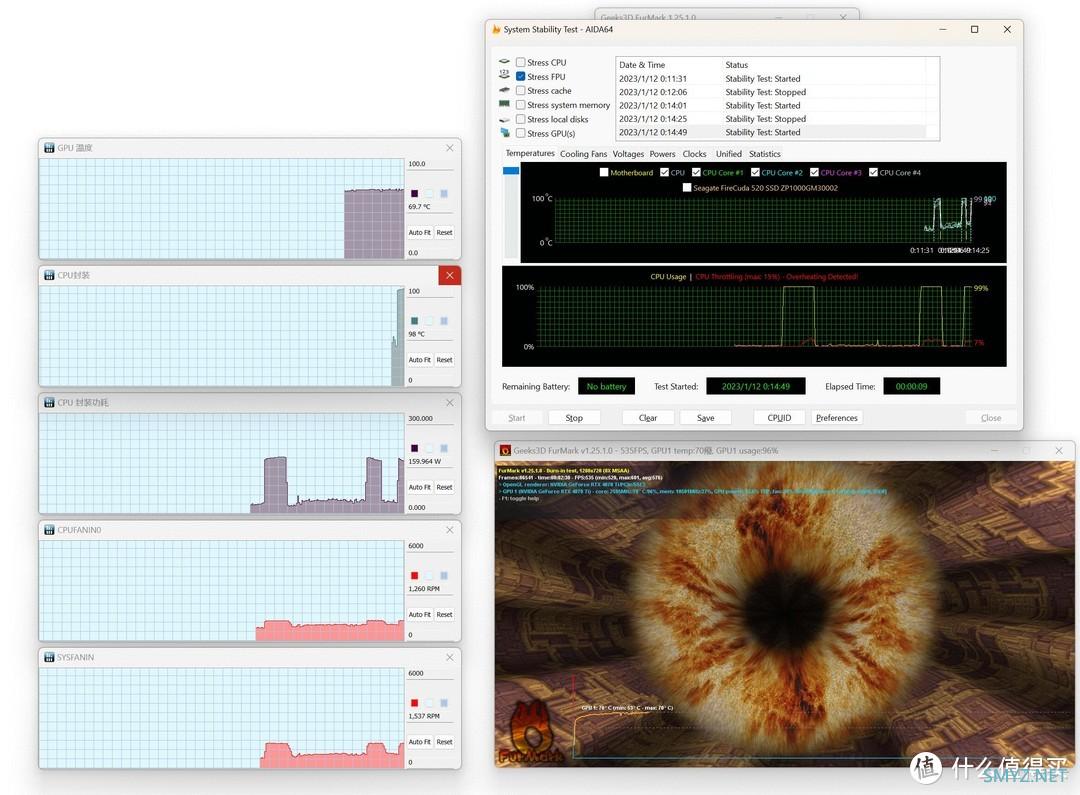Click the disk icon beside Stress local disks
Image resolution: width=1080 pixels, height=795 pixels.
[x=504, y=119]
